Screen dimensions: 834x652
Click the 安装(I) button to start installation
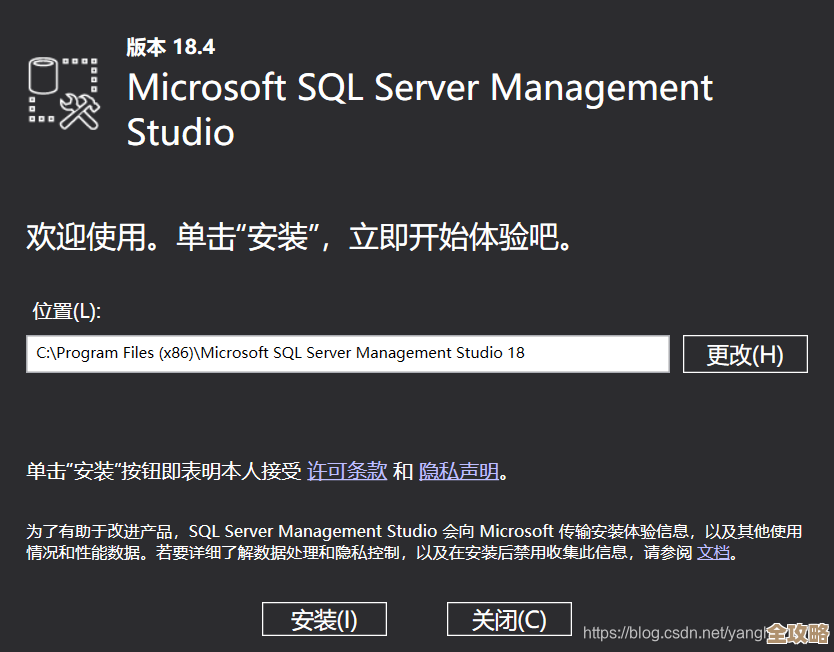[323, 619]
